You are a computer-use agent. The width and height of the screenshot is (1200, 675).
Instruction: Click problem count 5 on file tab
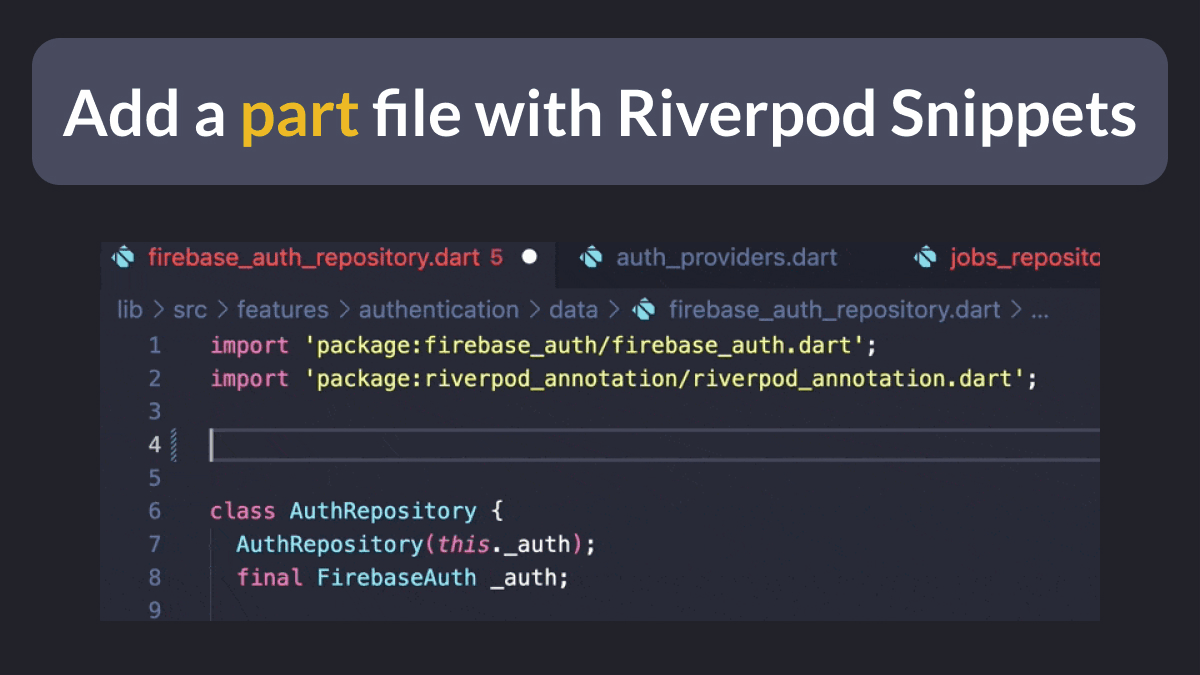[496, 258]
